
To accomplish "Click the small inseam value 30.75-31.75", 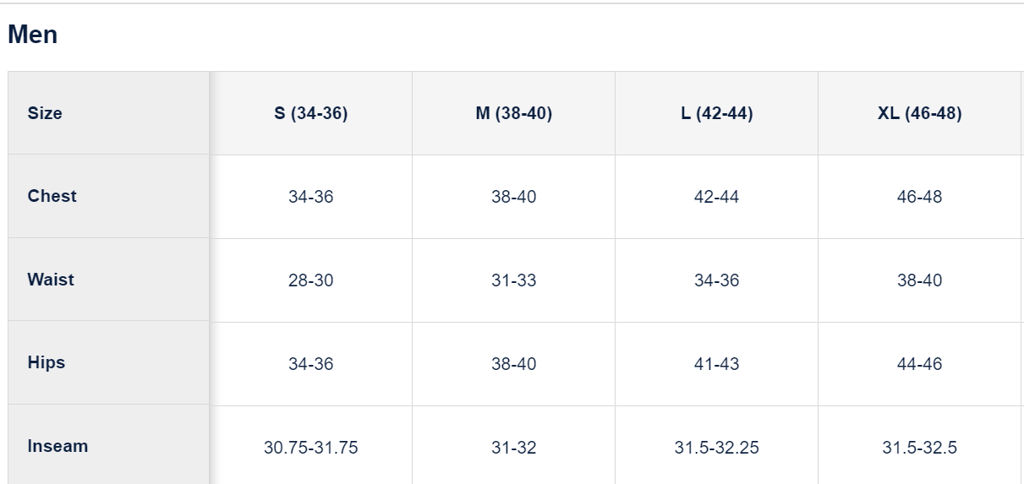I will tap(311, 447).
